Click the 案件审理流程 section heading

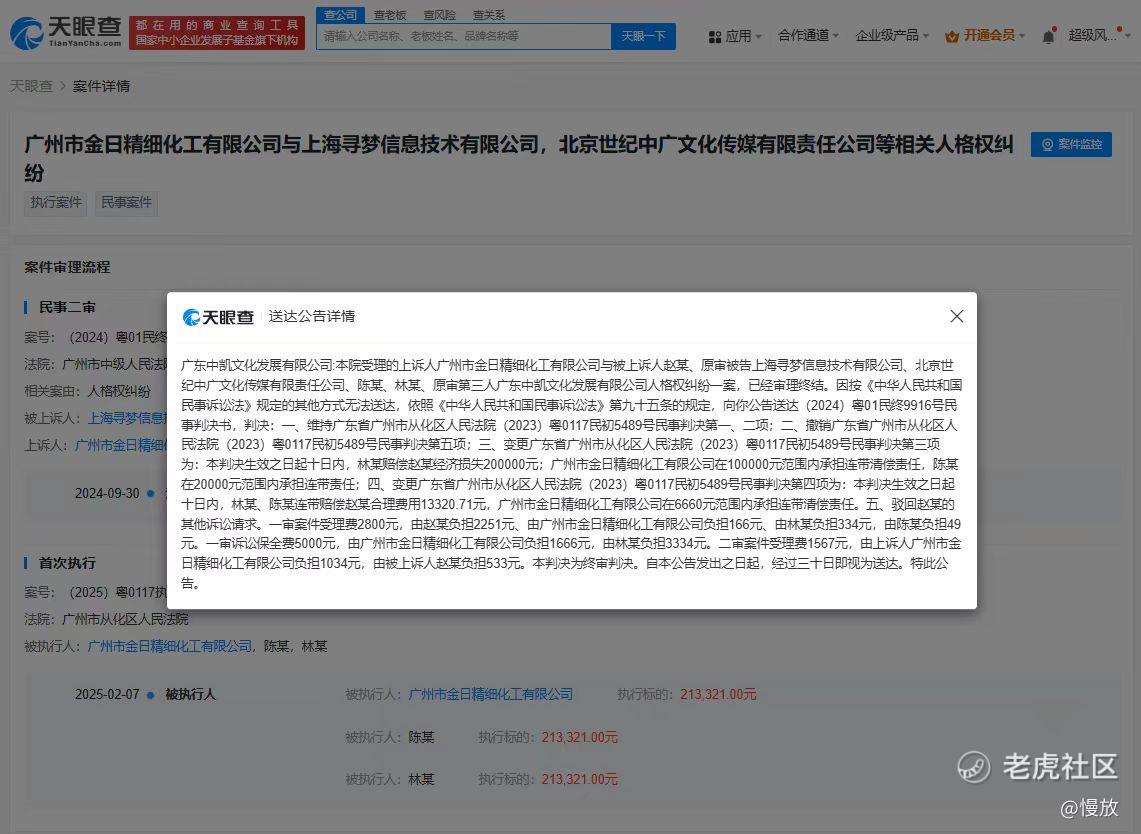coord(68,267)
